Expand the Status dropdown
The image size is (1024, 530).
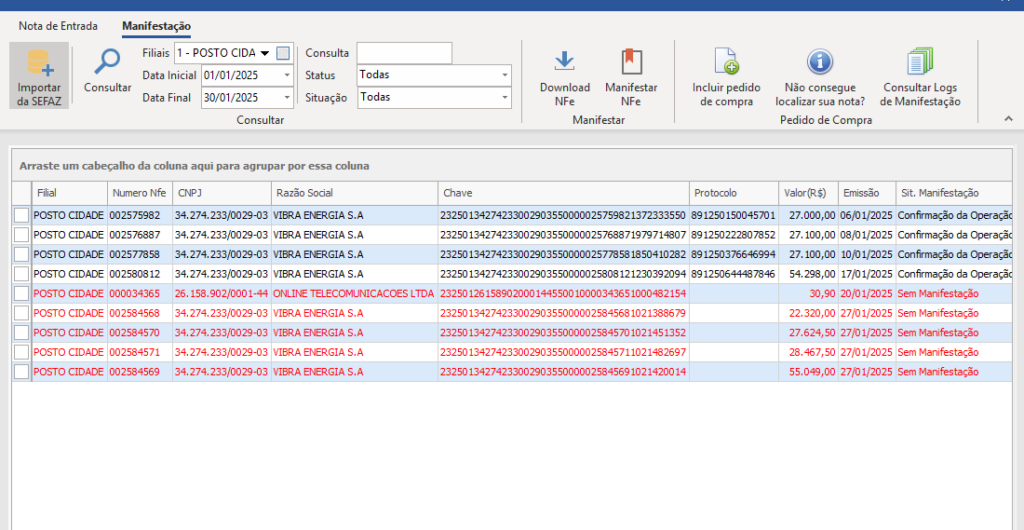point(504,75)
